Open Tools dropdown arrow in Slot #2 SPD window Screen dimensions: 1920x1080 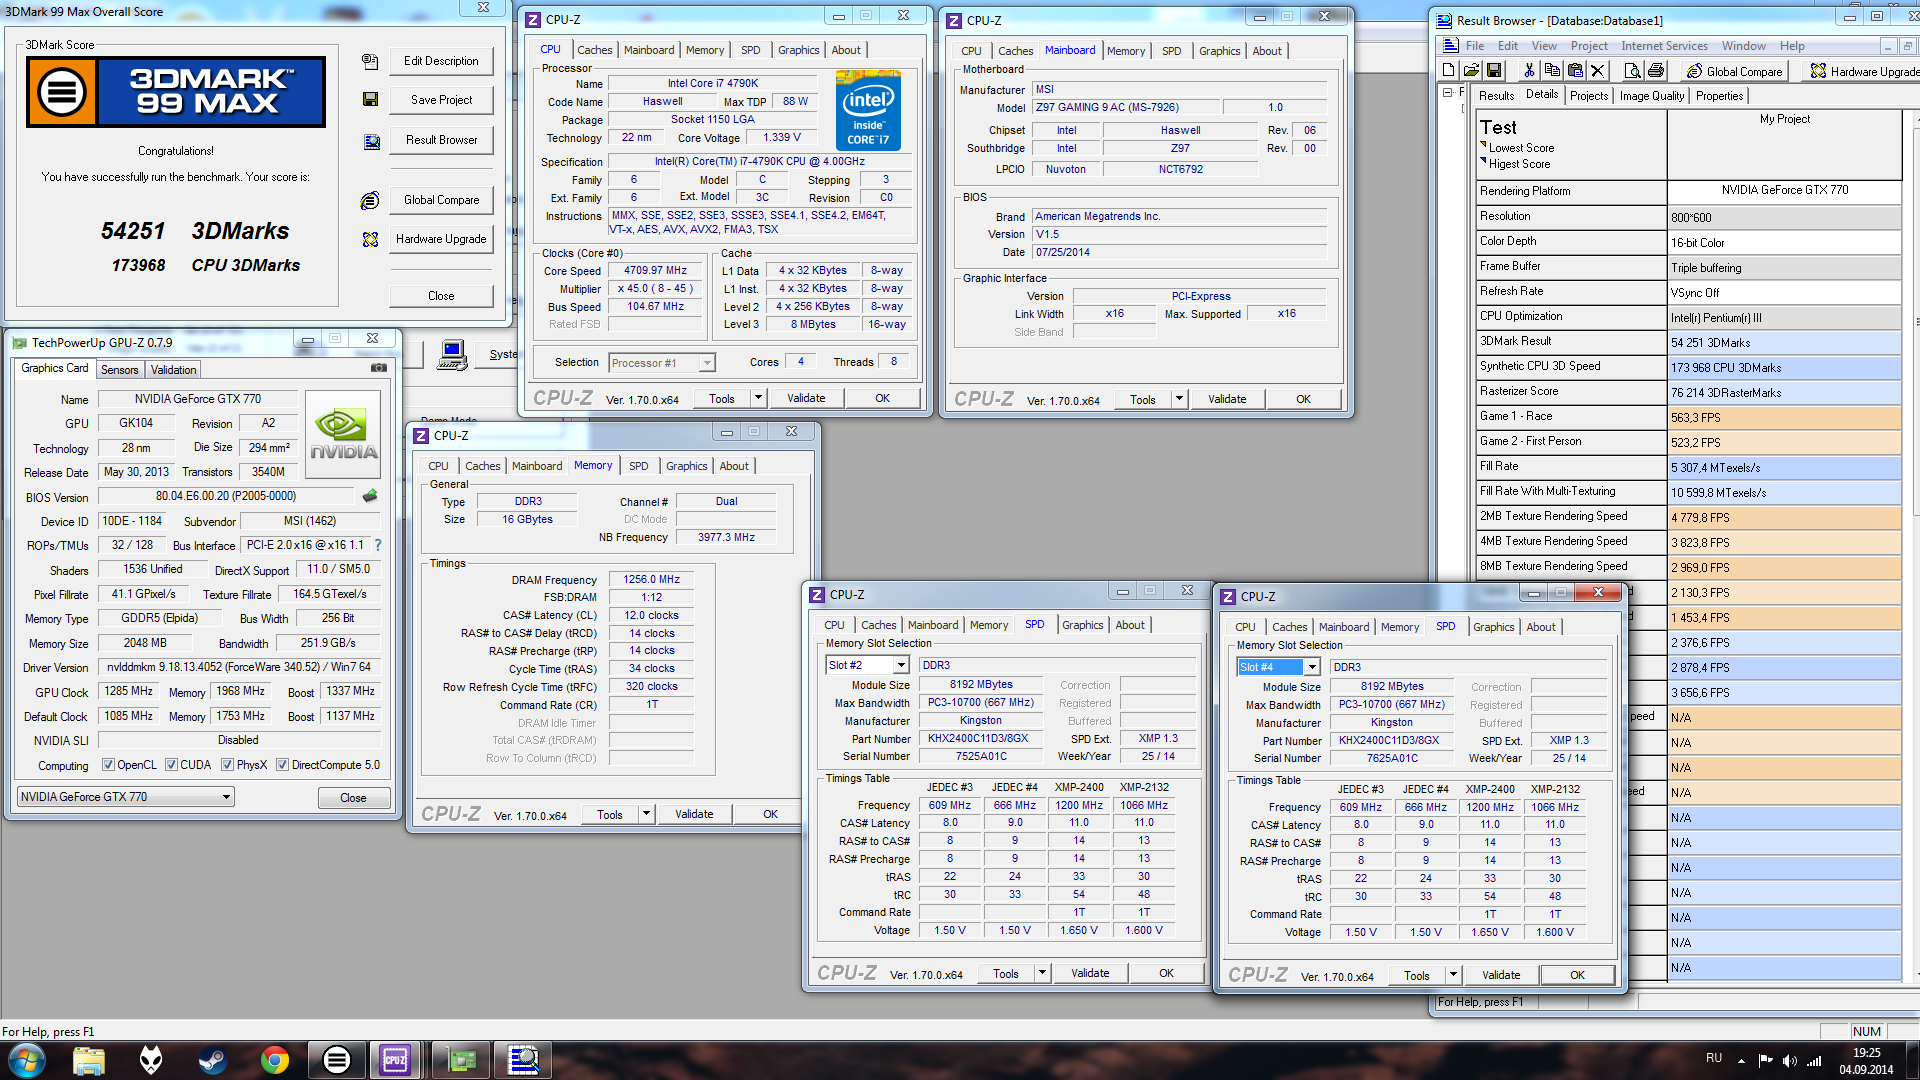(x=1042, y=973)
